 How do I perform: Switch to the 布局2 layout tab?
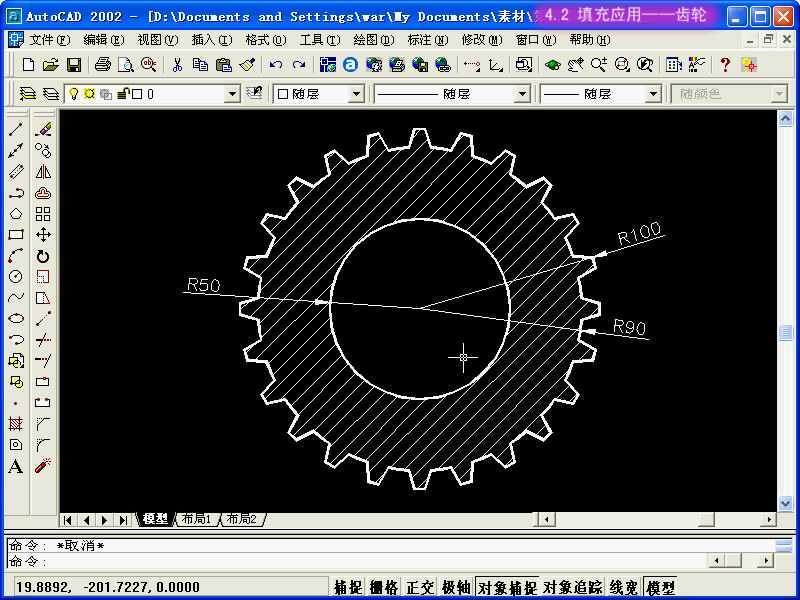coord(242,519)
